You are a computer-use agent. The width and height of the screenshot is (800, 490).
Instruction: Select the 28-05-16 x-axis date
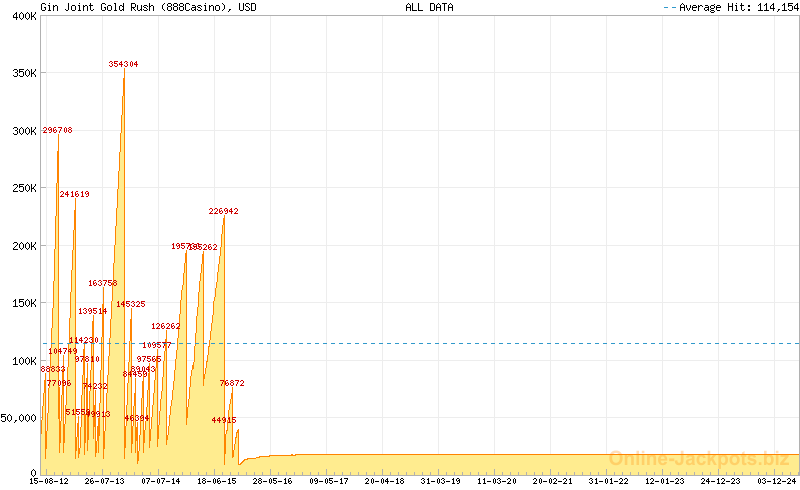tap(272, 481)
